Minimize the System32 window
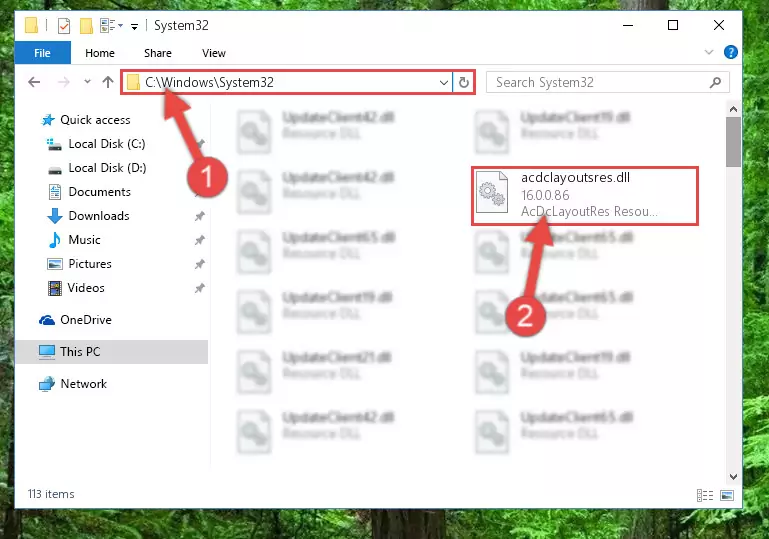 [628, 25]
